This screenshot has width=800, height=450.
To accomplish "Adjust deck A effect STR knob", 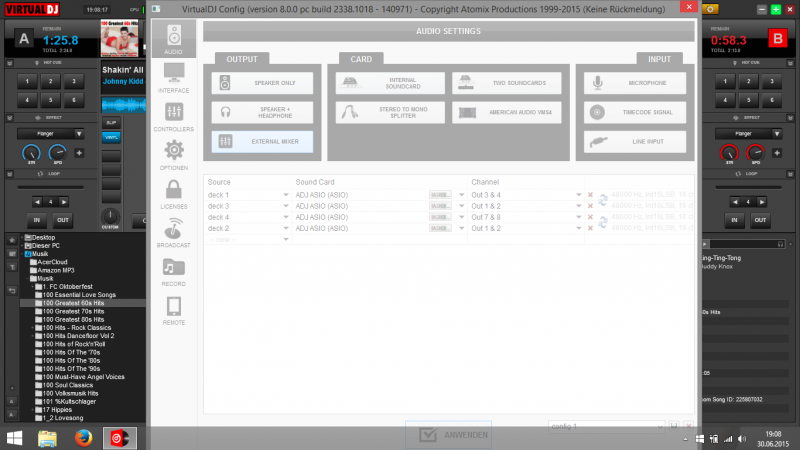I will tap(31, 153).
